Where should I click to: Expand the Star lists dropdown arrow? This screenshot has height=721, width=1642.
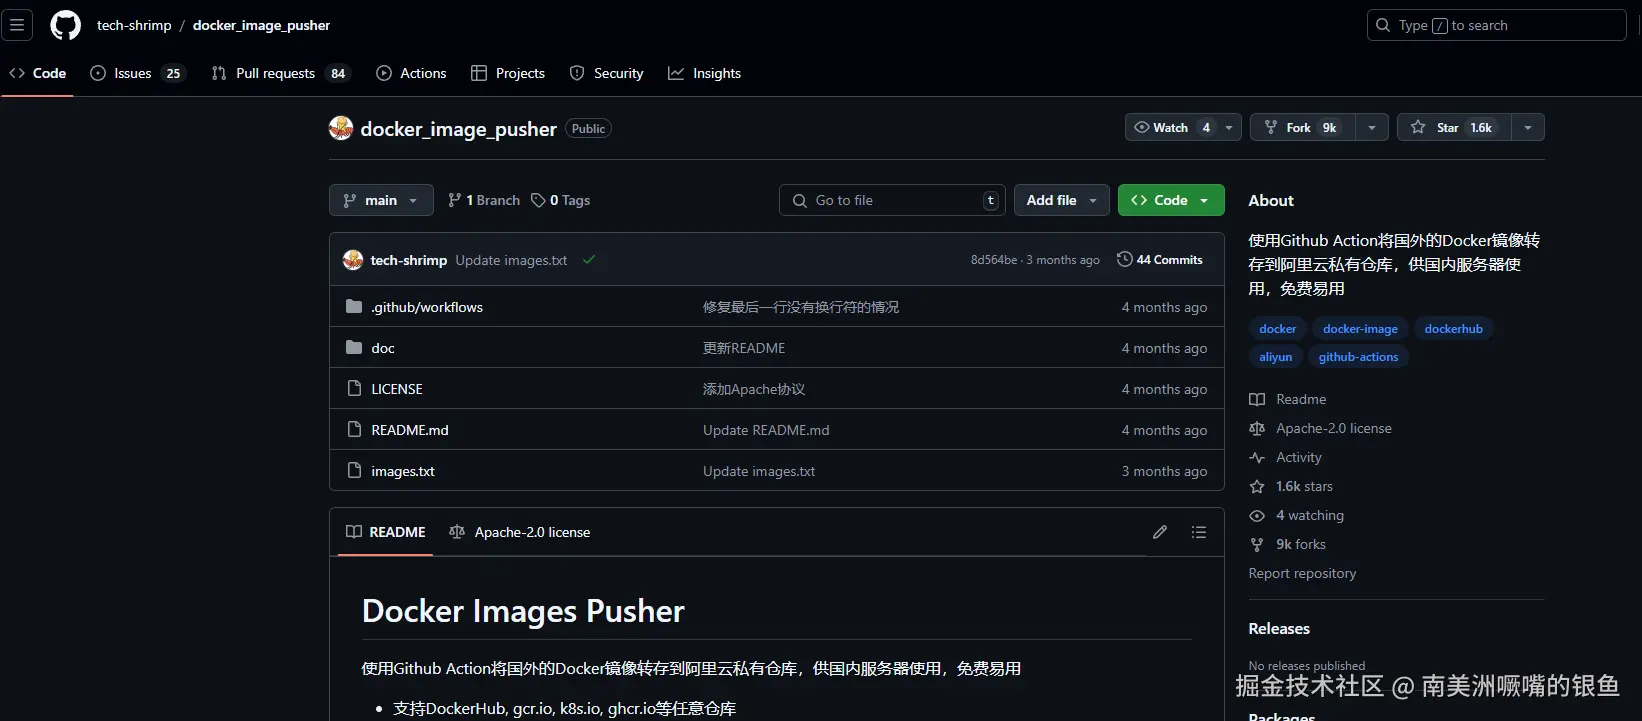tap(1528, 127)
